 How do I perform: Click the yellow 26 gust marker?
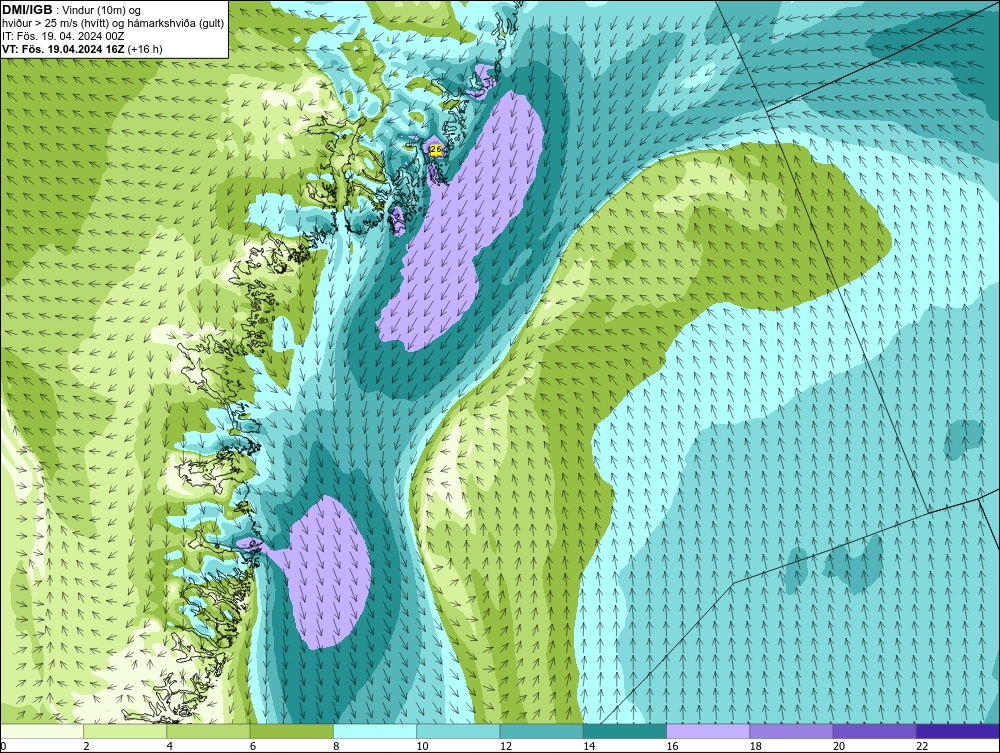click(x=436, y=150)
